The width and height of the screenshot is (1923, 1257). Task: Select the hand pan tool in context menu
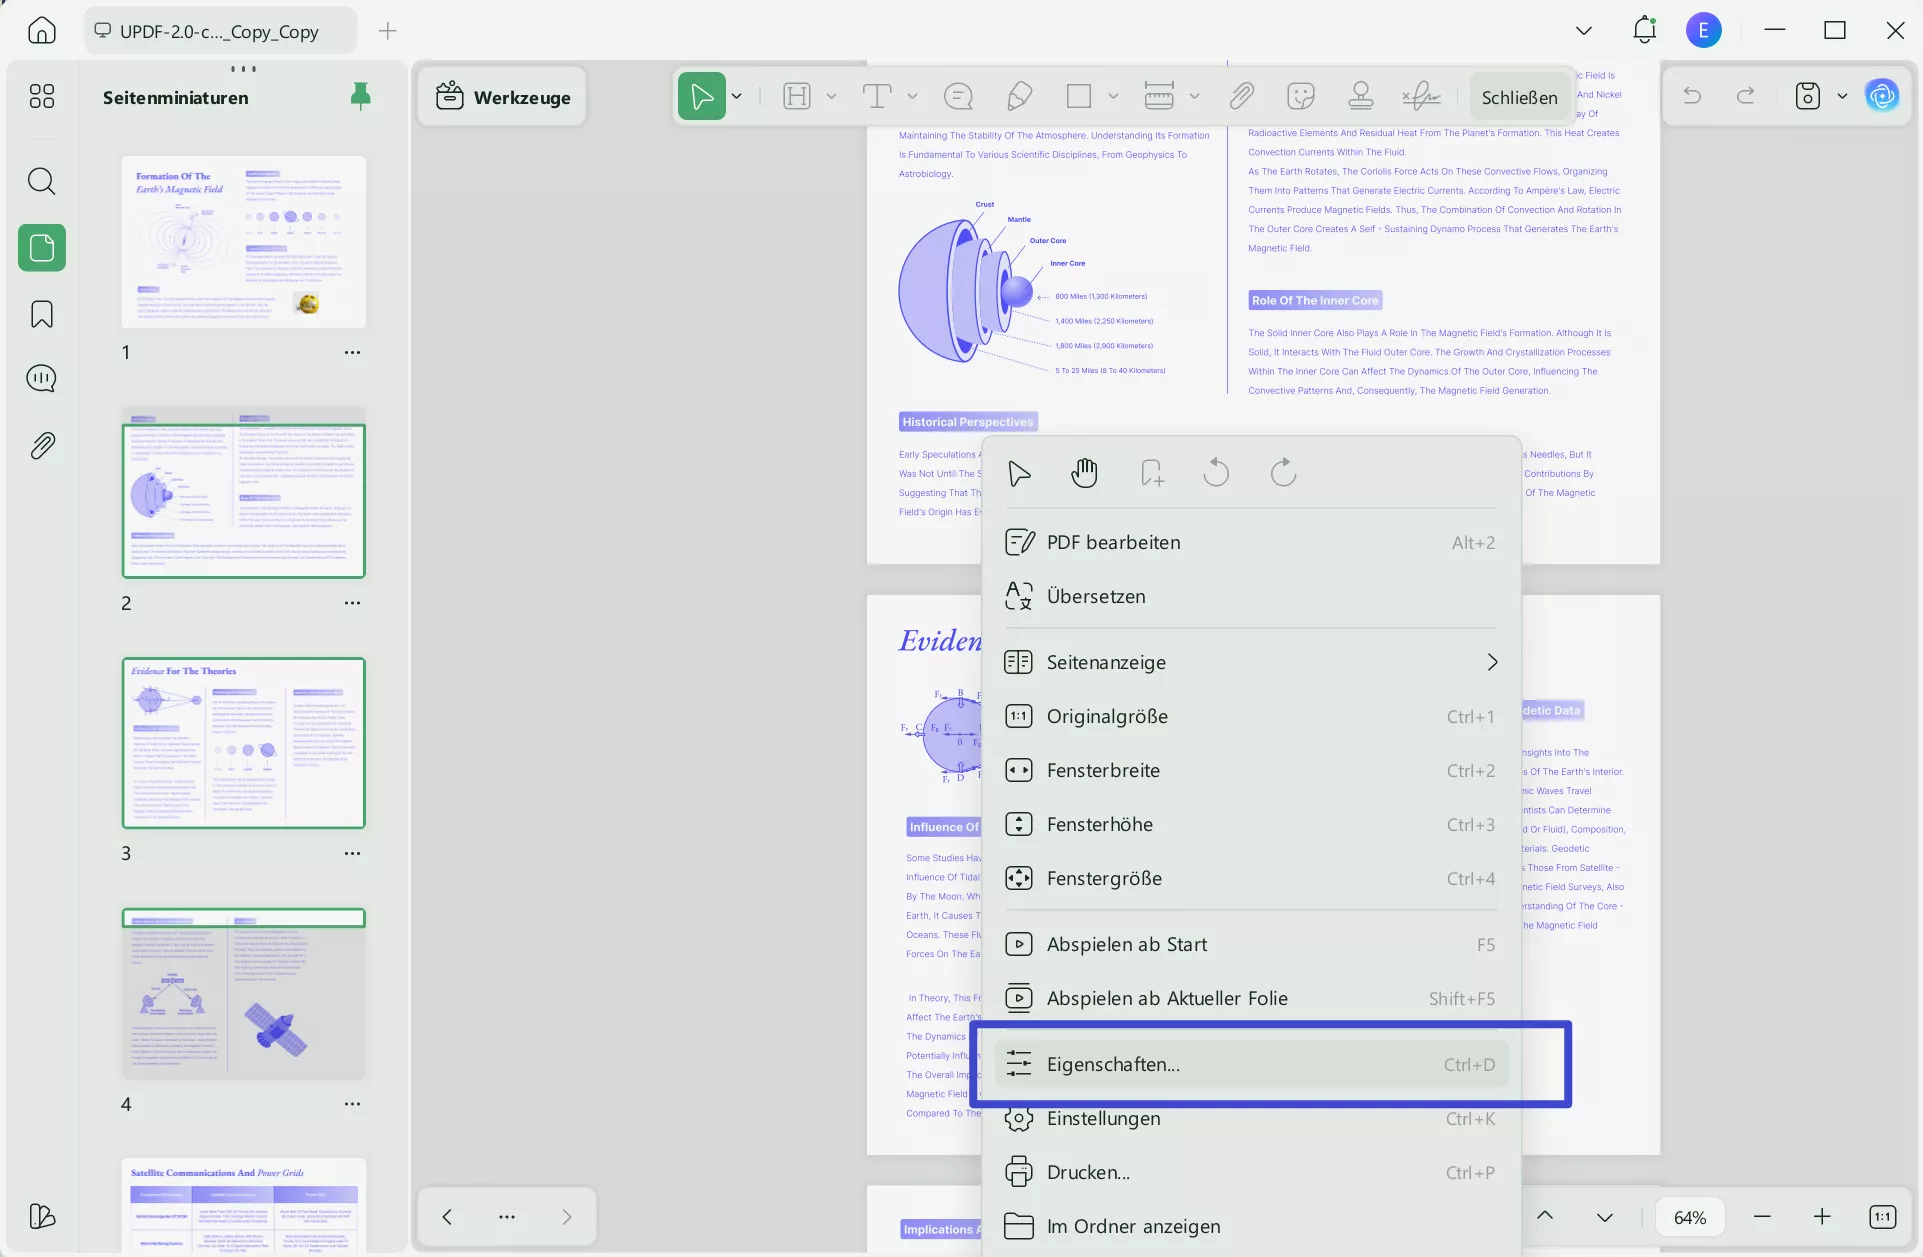[x=1084, y=473]
